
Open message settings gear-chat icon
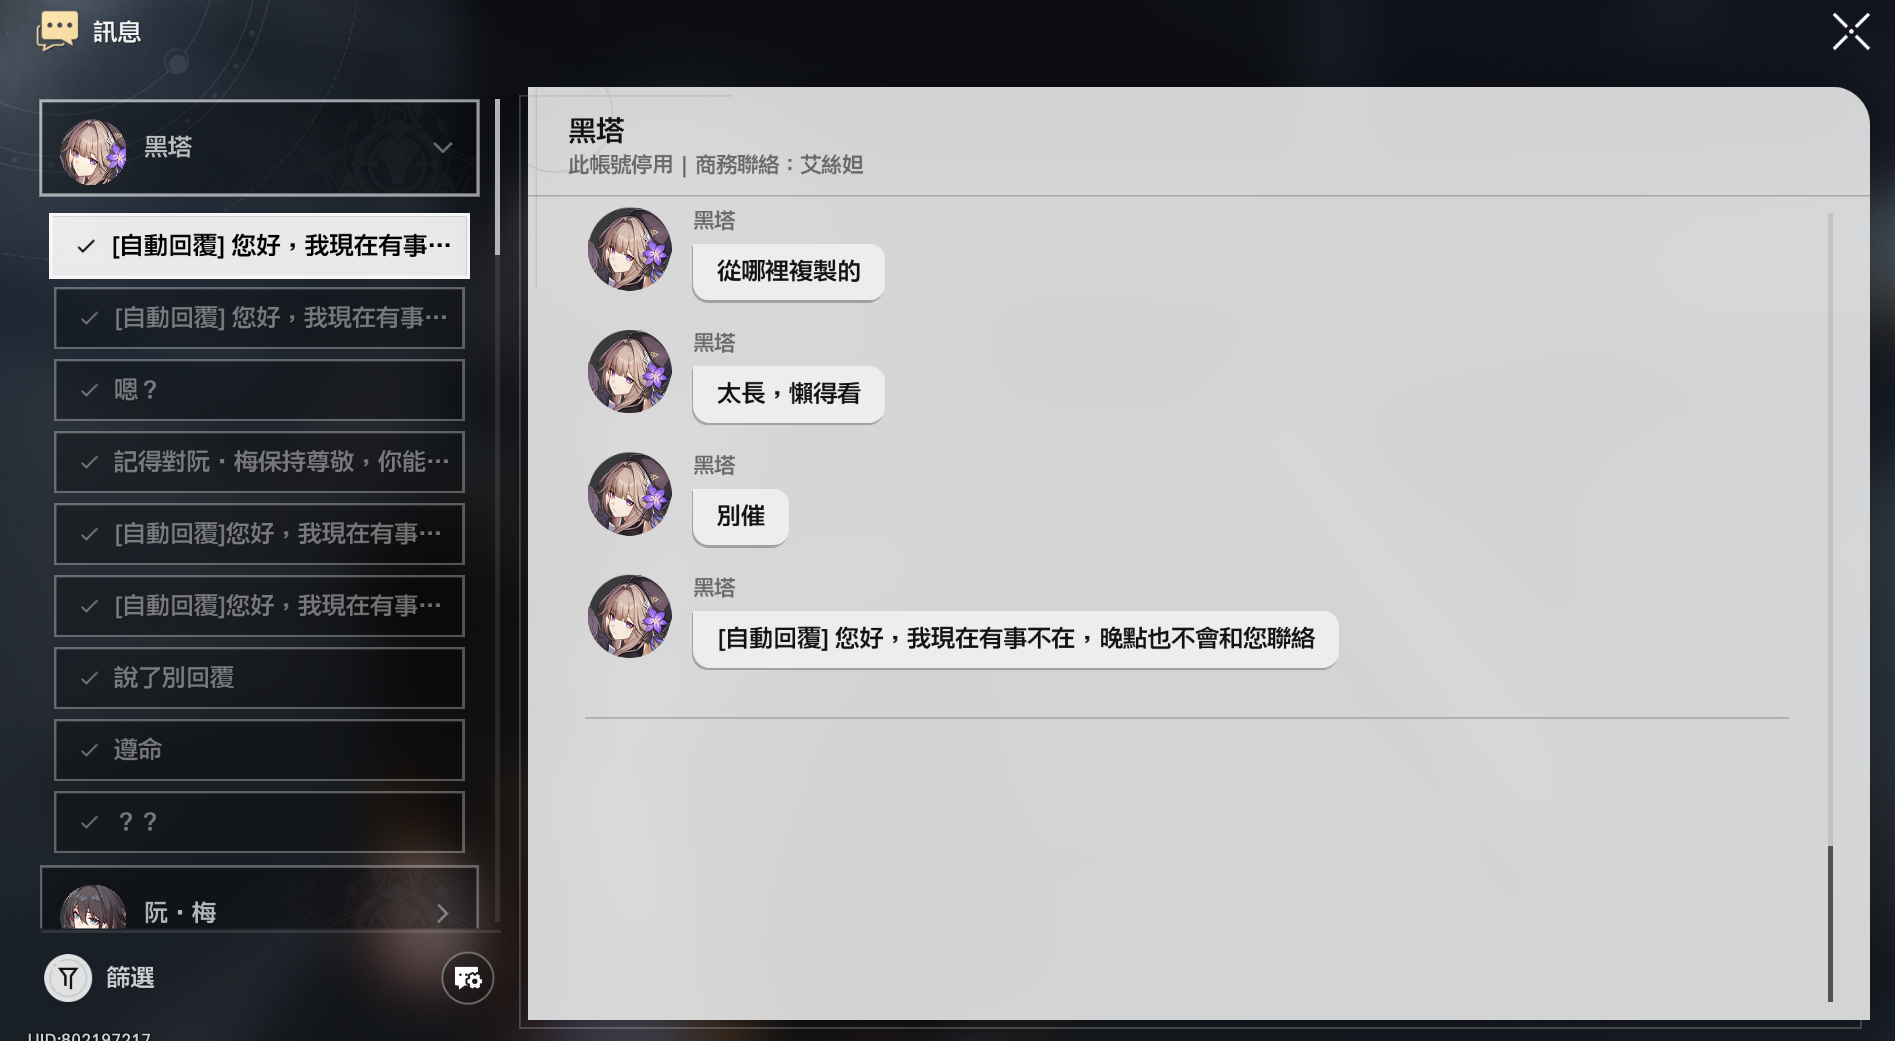point(468,978)
